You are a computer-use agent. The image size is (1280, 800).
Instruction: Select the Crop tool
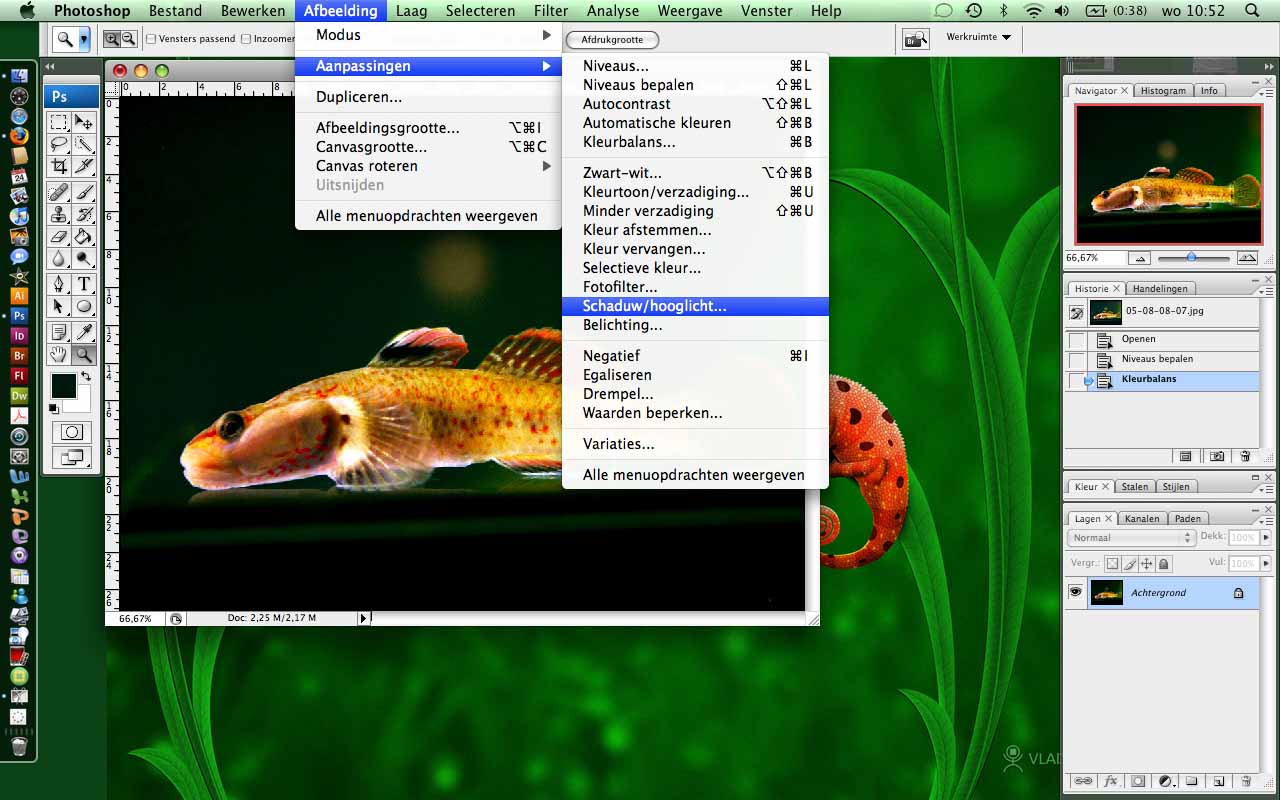click(60, 166)
